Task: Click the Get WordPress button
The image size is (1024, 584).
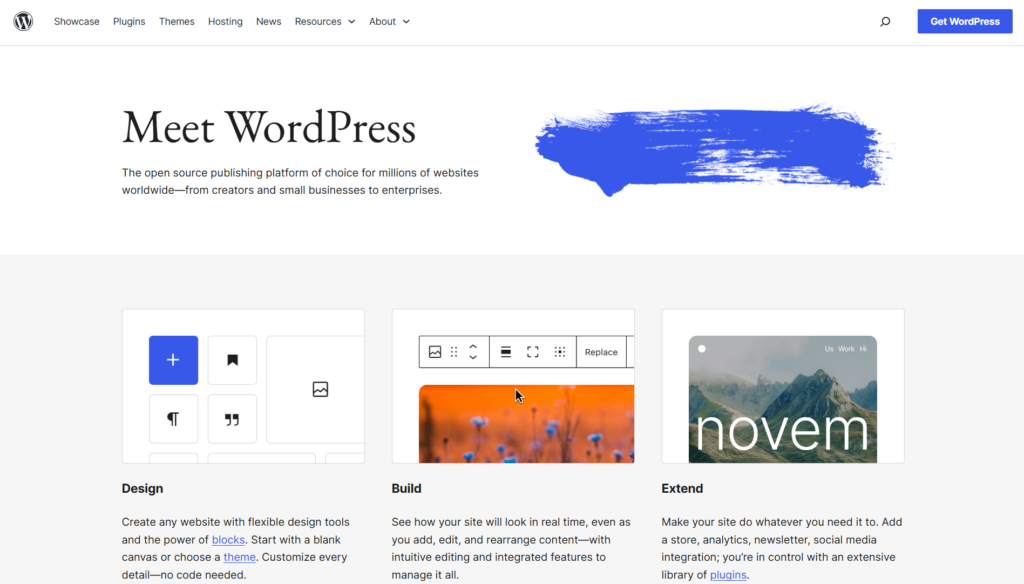Action: click(965, 22)
